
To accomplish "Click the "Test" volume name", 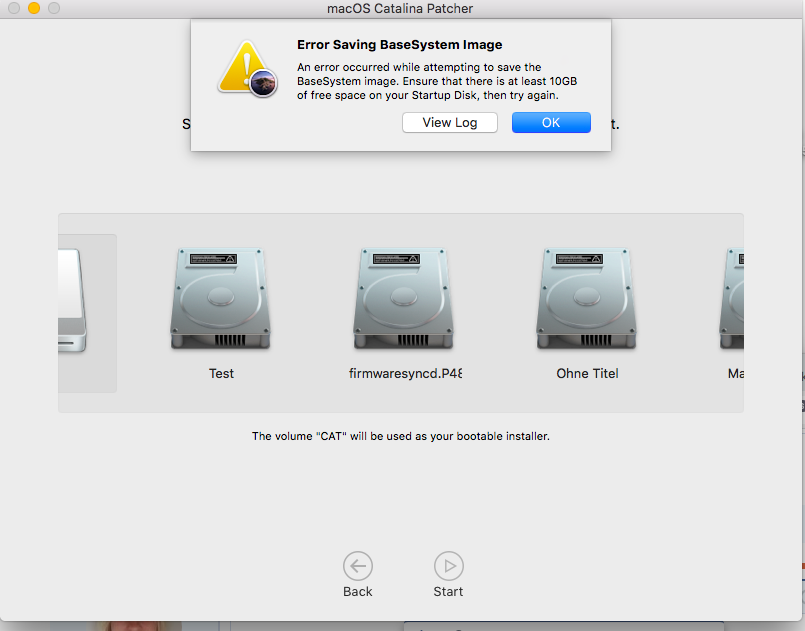I will (x=221, y=373).
